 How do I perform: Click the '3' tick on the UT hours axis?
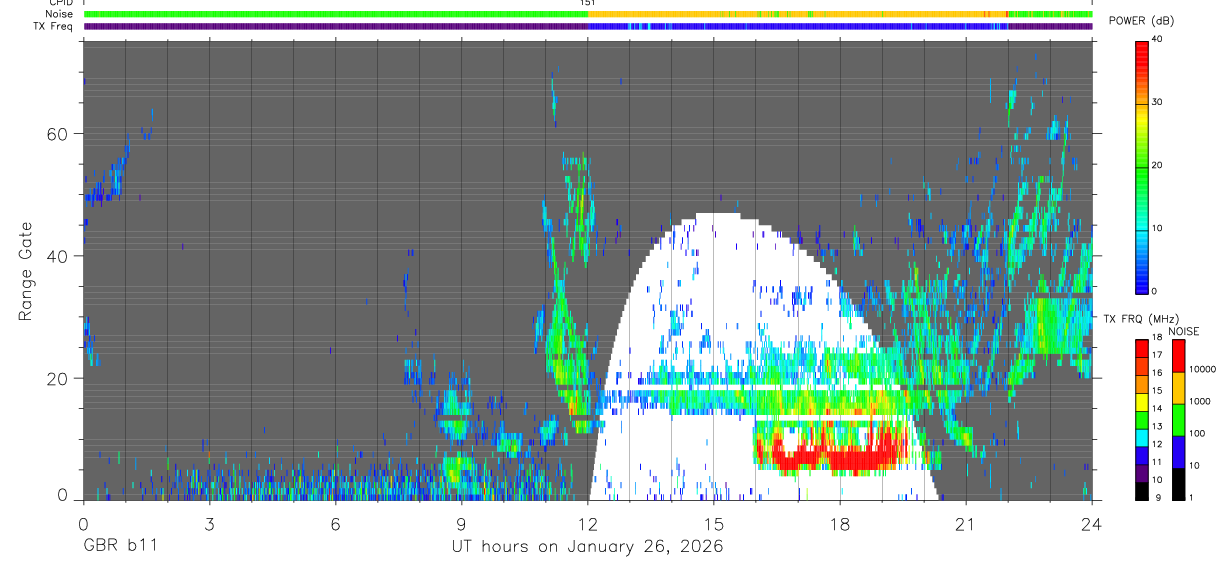[208, 523]
